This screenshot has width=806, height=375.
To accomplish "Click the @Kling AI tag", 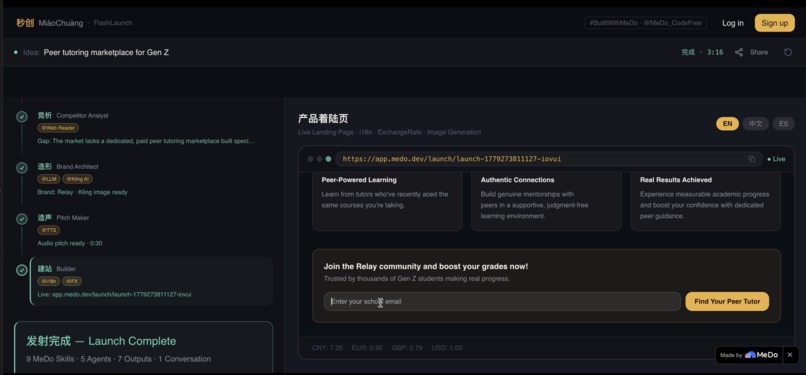I will point(78,179).
